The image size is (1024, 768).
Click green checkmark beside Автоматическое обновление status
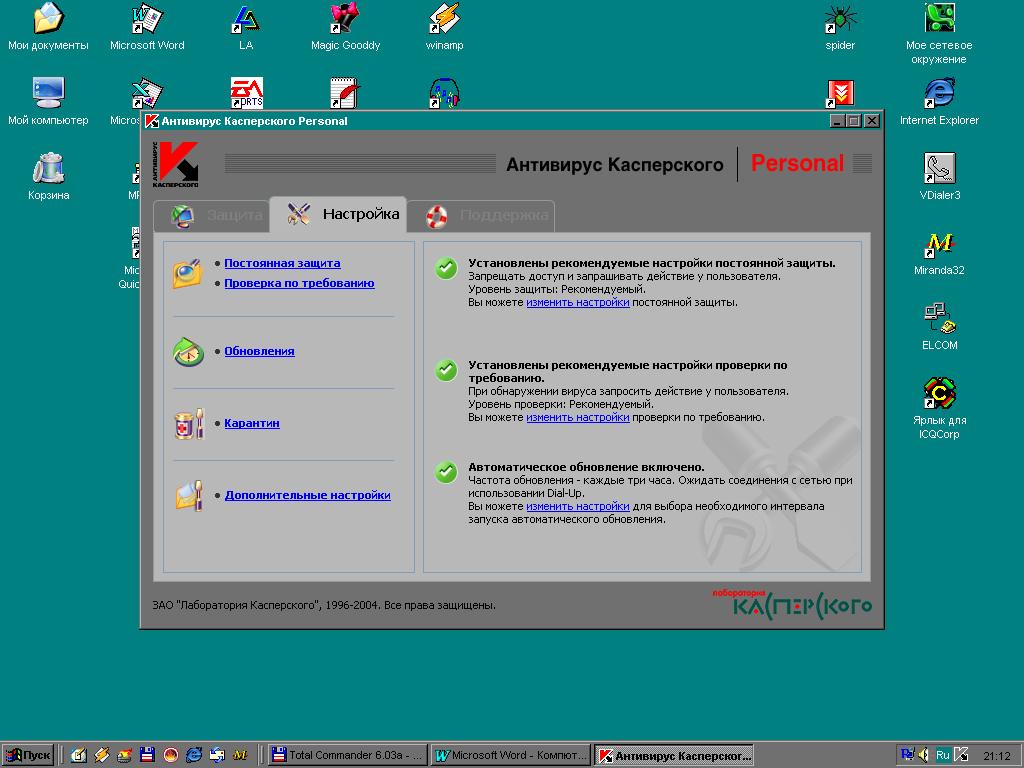tap(446, 472)
